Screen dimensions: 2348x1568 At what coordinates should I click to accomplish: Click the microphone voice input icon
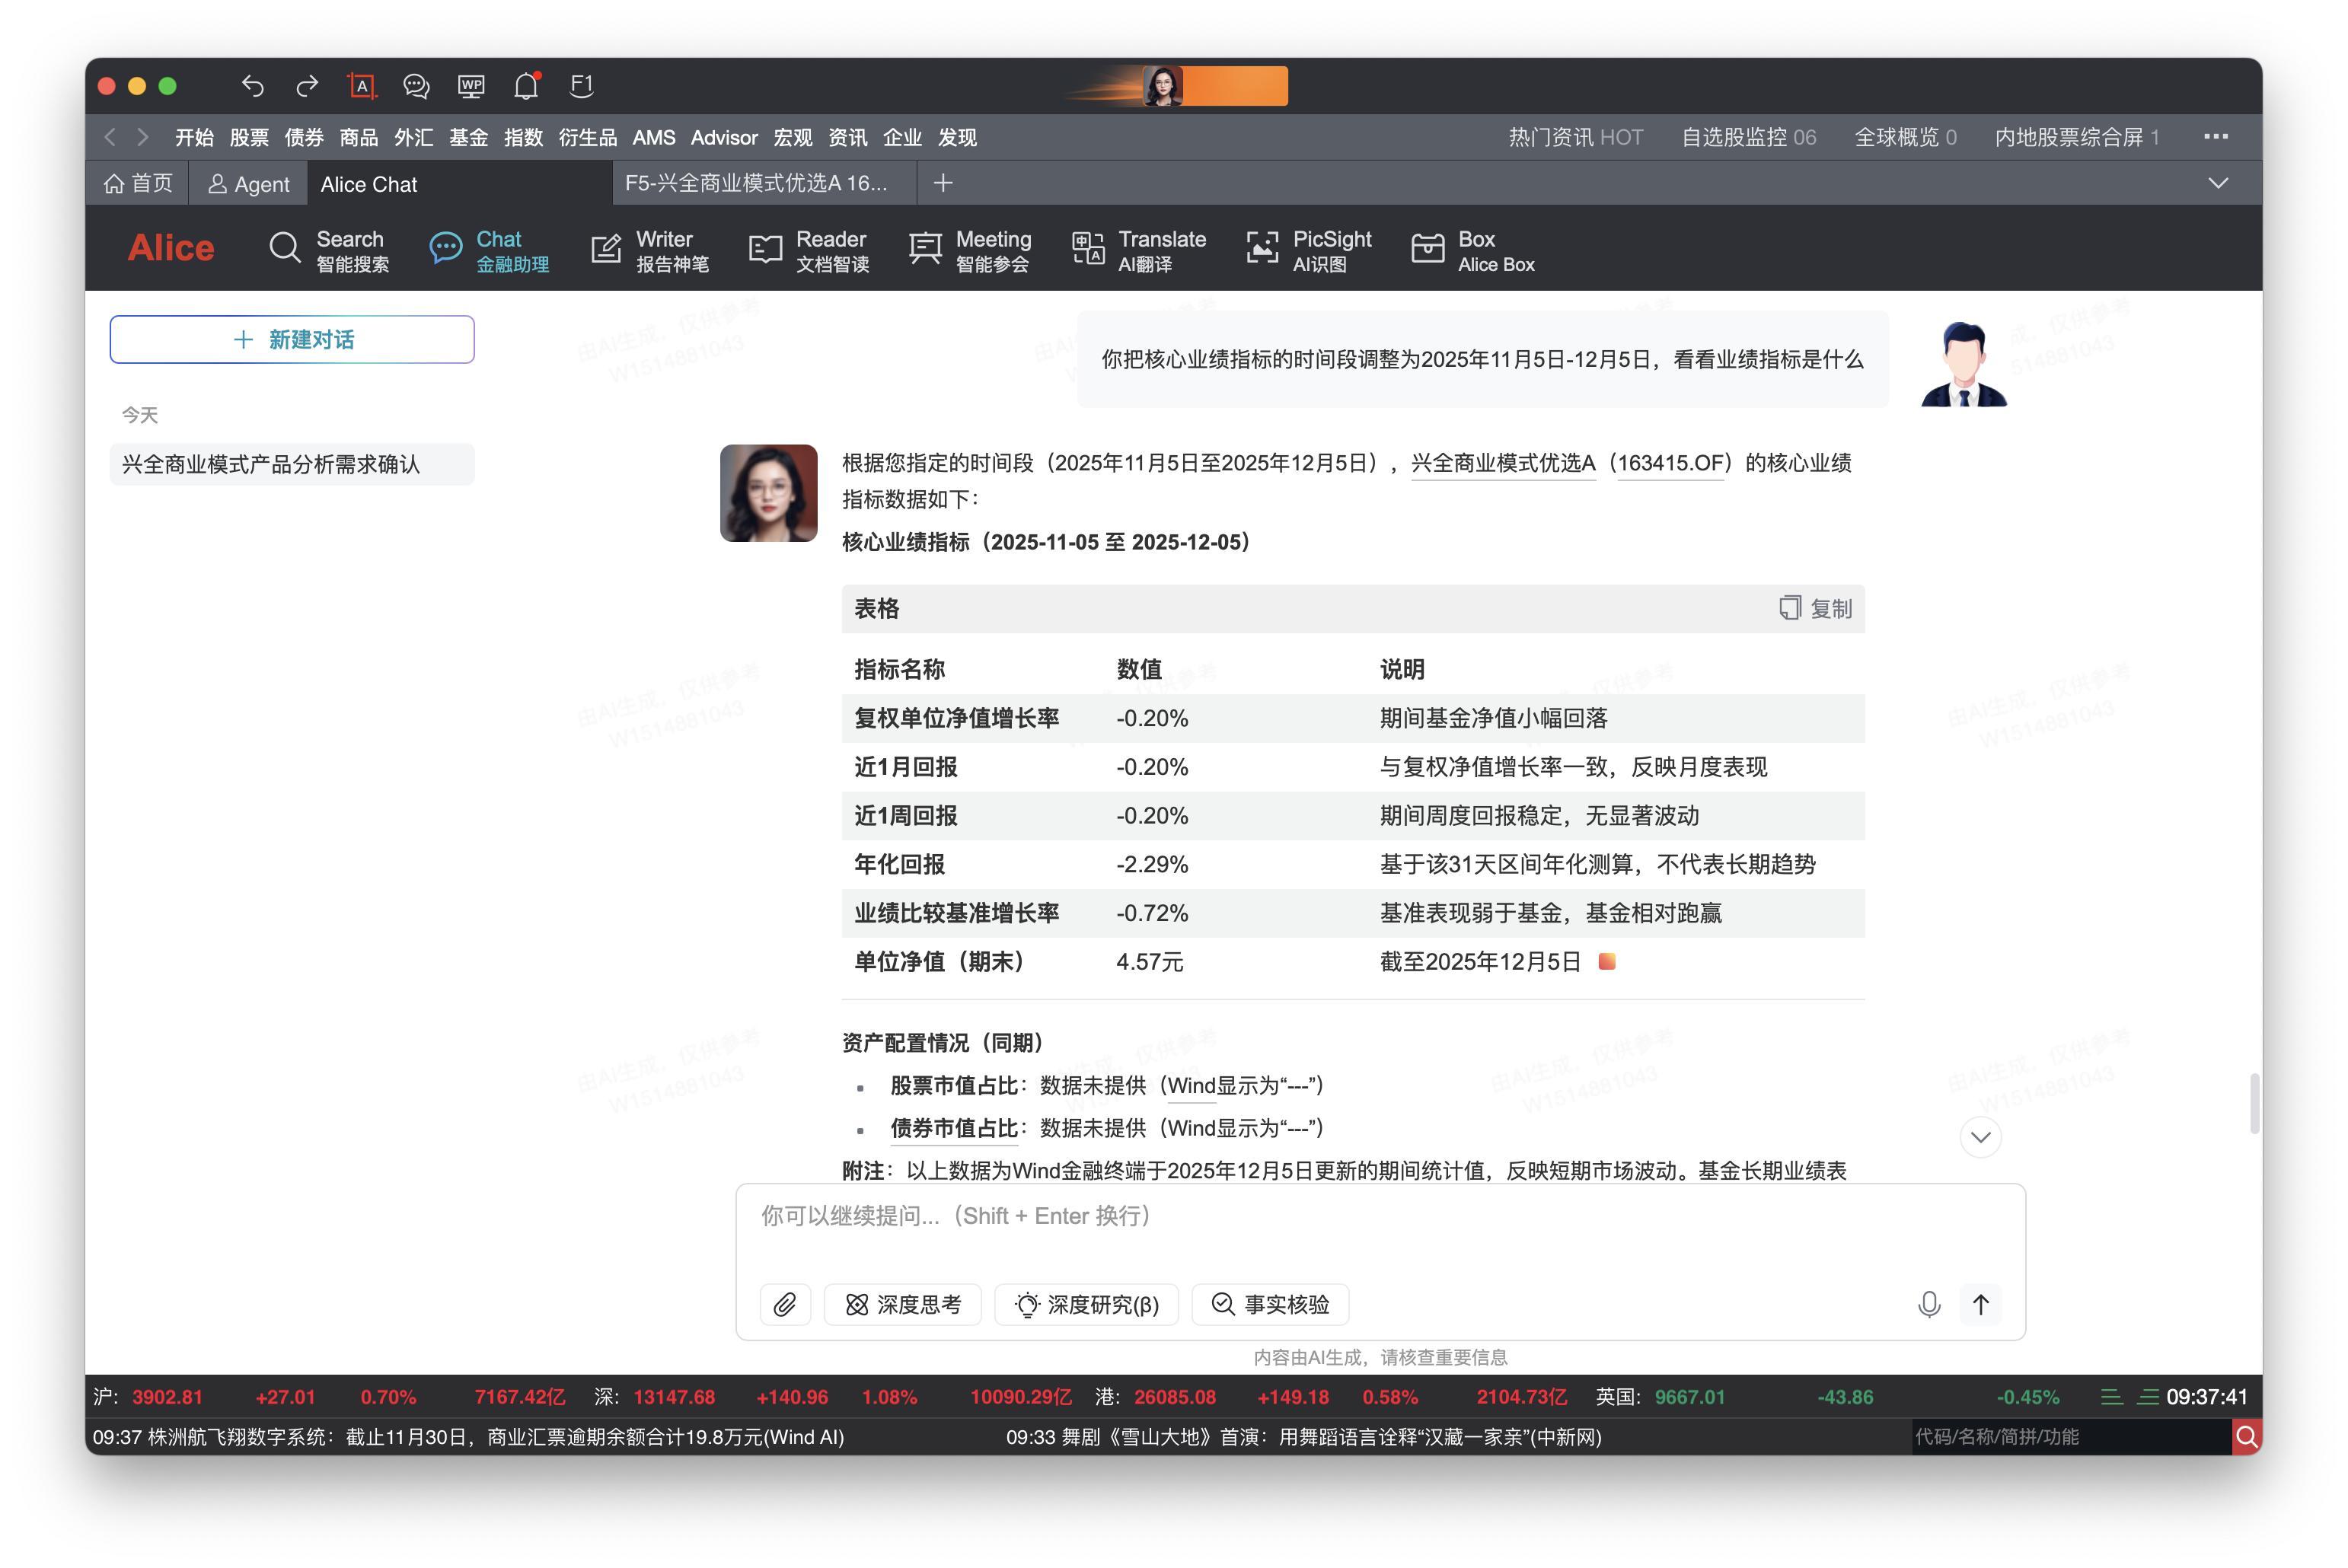(1928, 1304)
